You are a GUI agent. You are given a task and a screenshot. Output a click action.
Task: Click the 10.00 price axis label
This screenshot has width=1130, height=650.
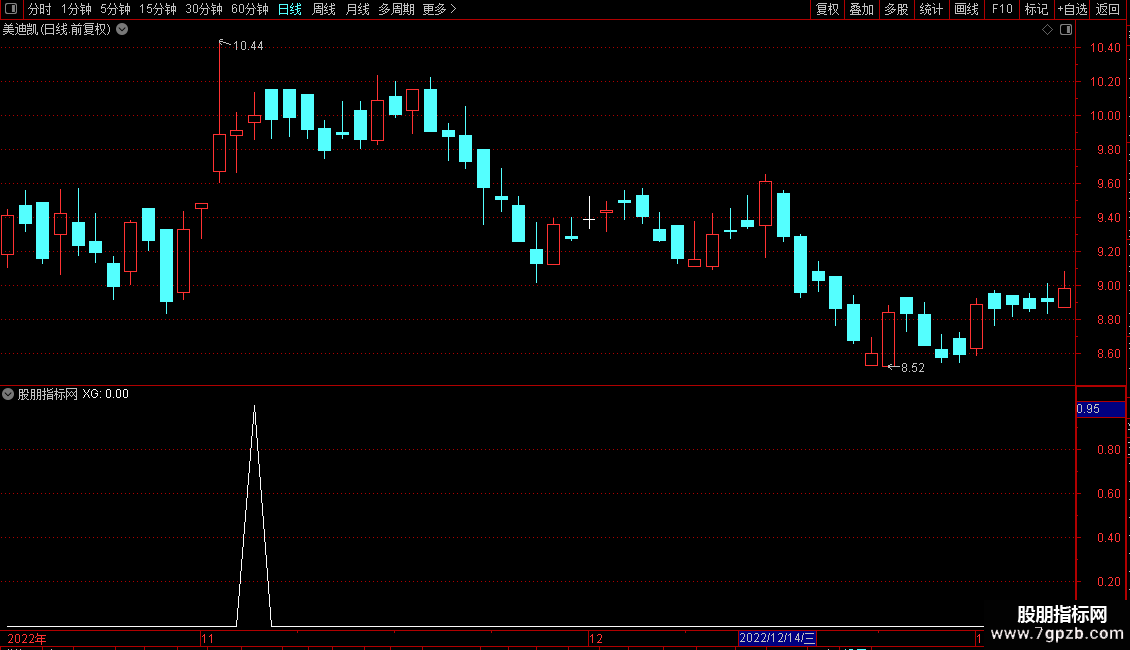(x=1105, y=116)
